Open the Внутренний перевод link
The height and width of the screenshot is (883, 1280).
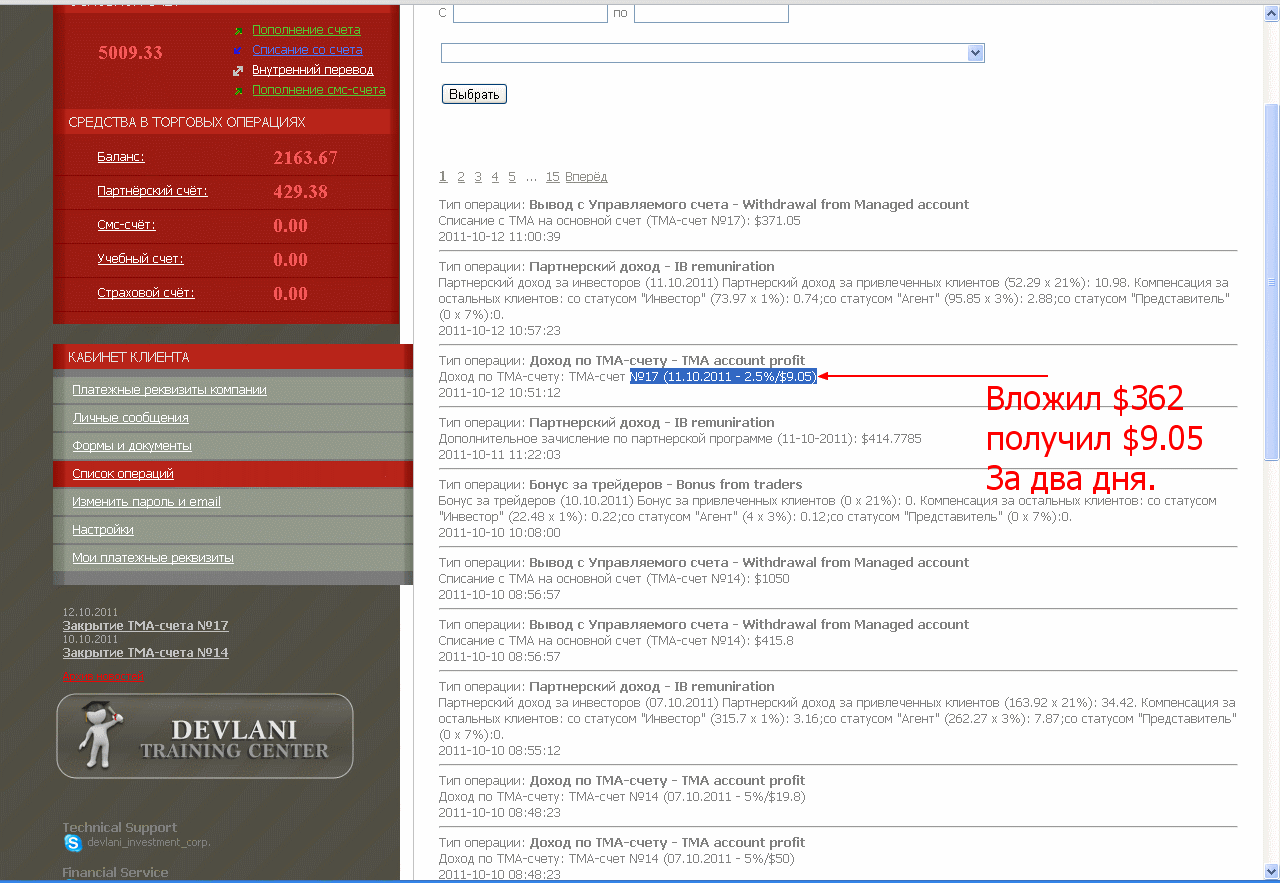point(313,70)
